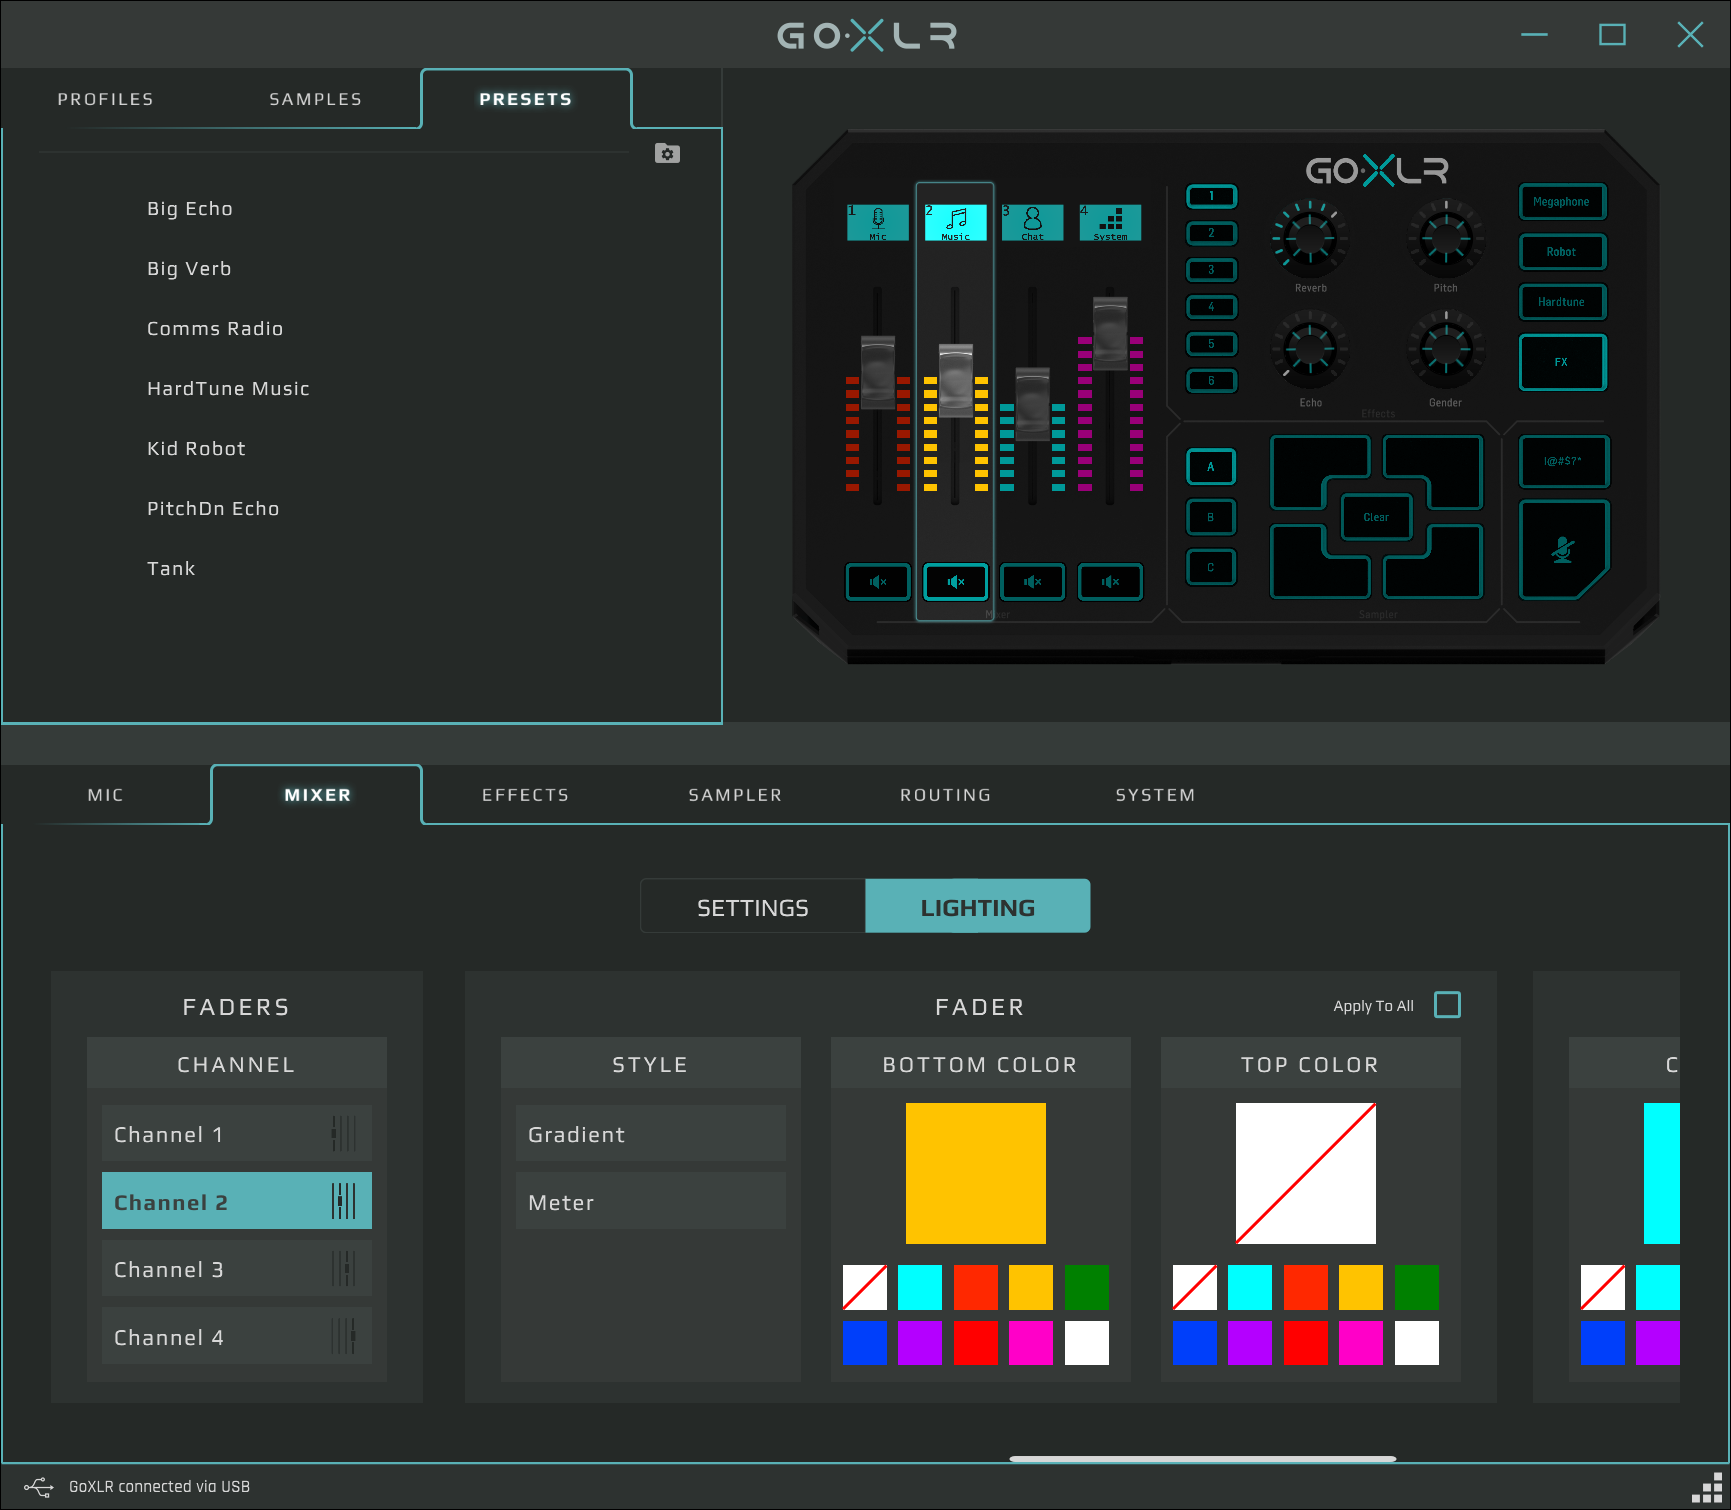1731x1510 pixels.
Task: Choose the Gradient fader style
Action: tap(651, 1134)
